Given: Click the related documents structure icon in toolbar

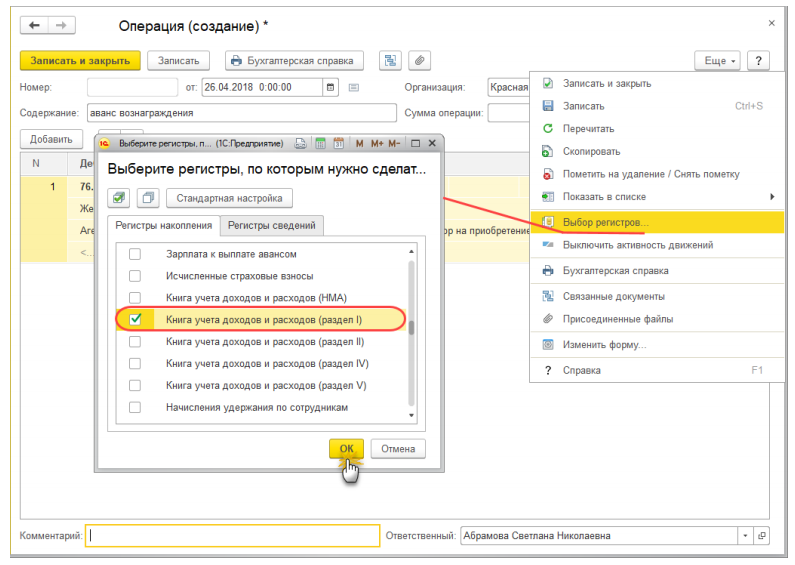Looking at the screenshot, I should point(390,61).
